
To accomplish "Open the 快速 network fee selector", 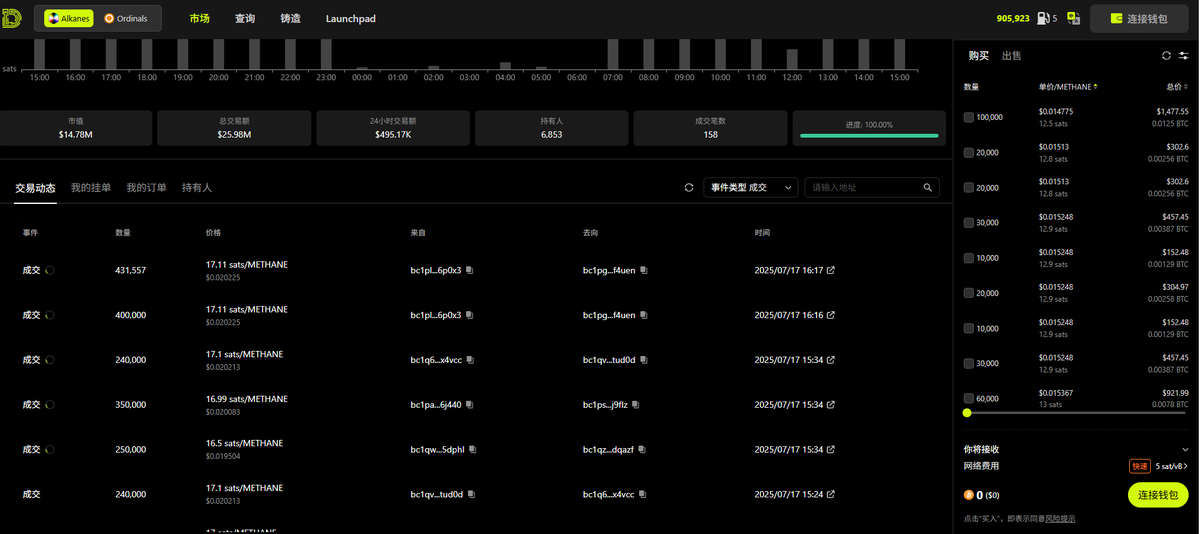I will [1140, 466].
